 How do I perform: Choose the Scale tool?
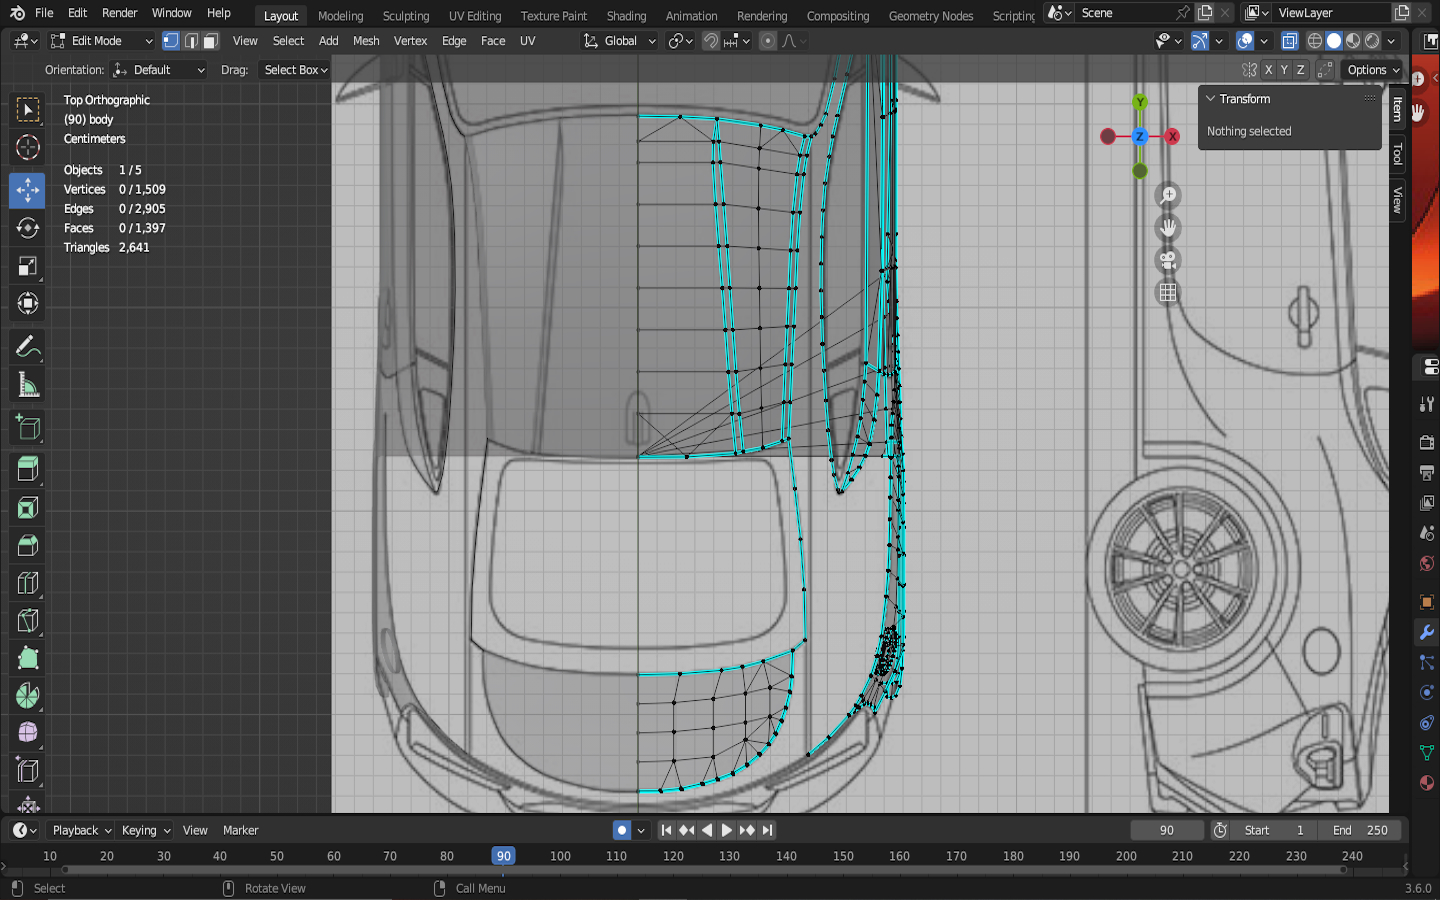(27, 266)
